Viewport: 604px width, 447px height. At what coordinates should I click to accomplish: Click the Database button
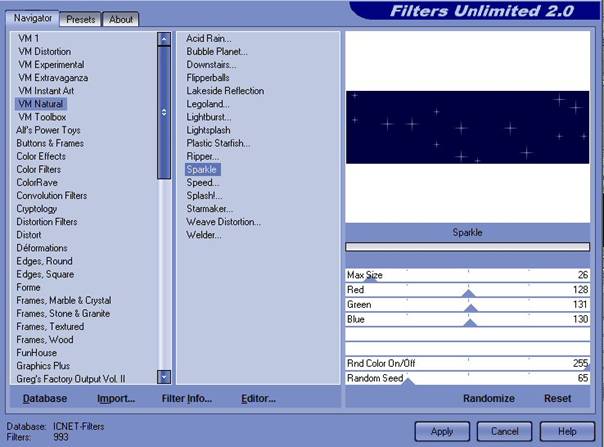[45, 398]
